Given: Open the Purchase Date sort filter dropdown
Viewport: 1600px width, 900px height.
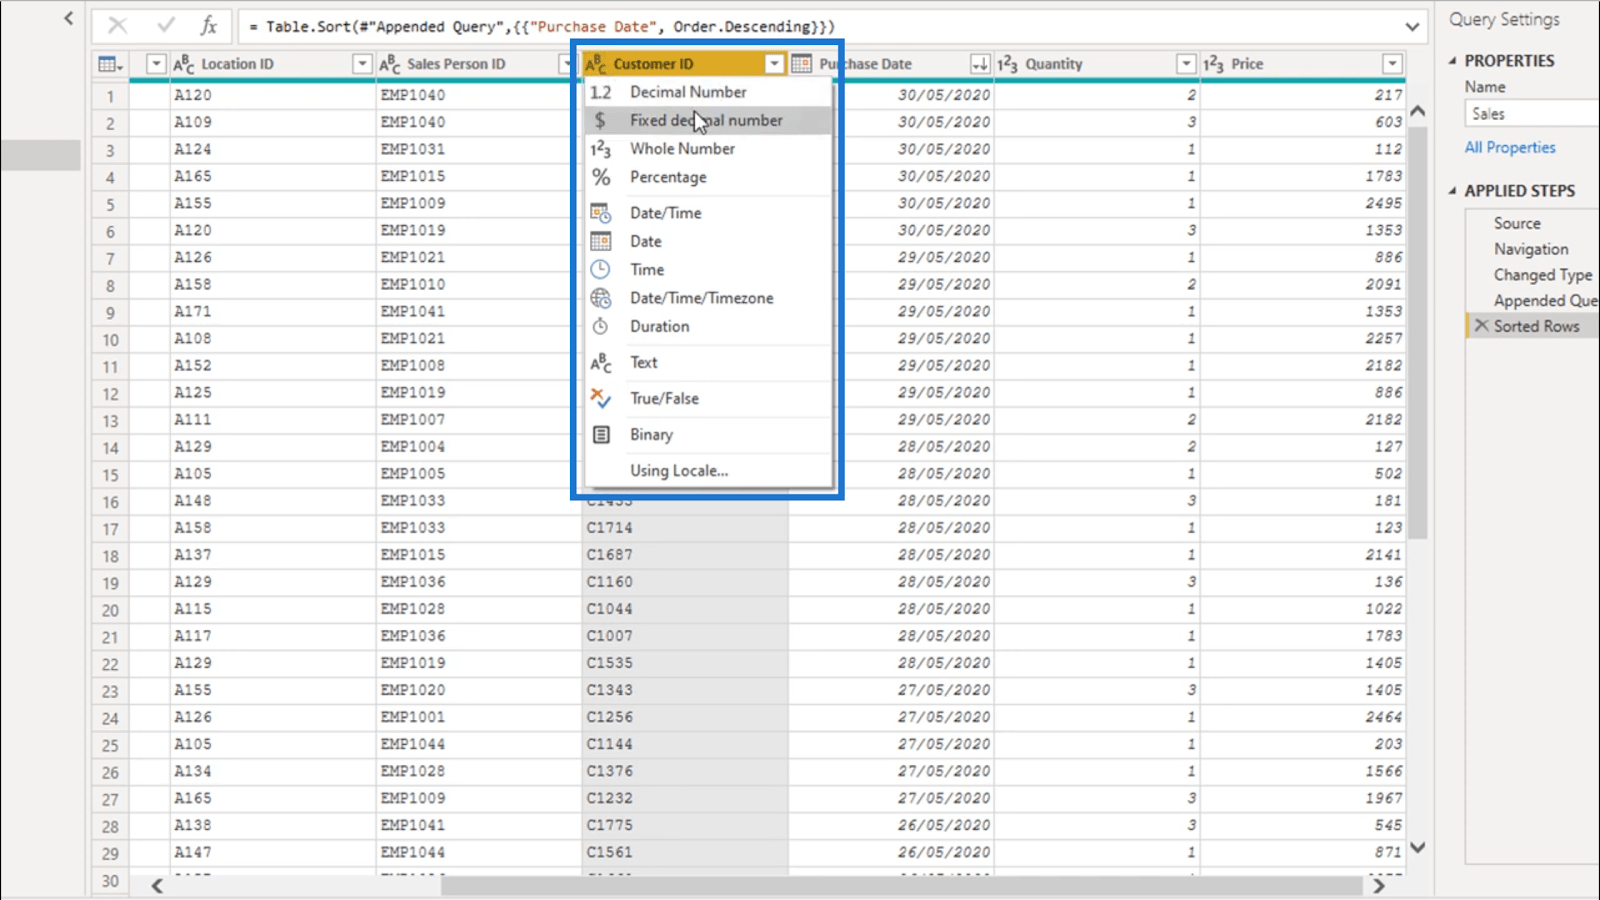Looking at the screenshot, I should click(980, 64).
